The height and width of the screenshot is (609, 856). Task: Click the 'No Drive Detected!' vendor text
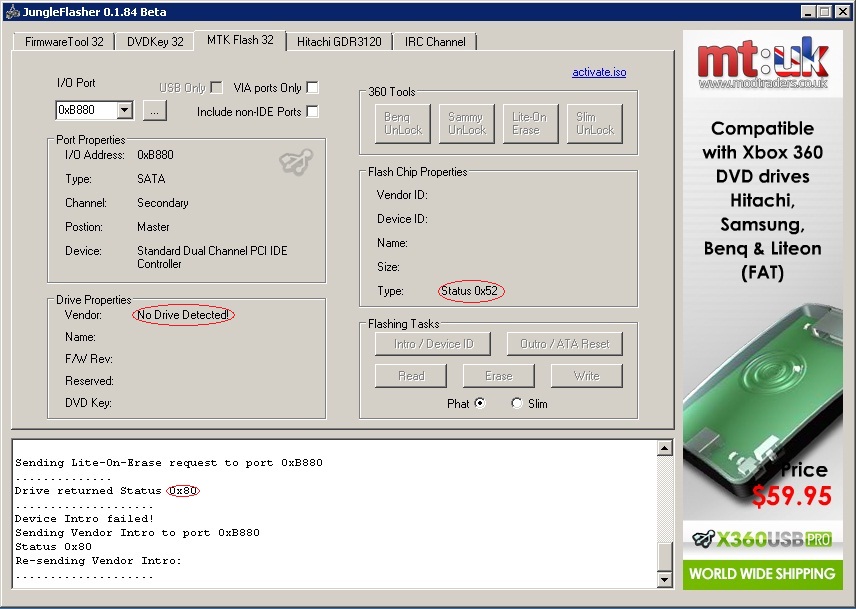(x=183, y=315)
